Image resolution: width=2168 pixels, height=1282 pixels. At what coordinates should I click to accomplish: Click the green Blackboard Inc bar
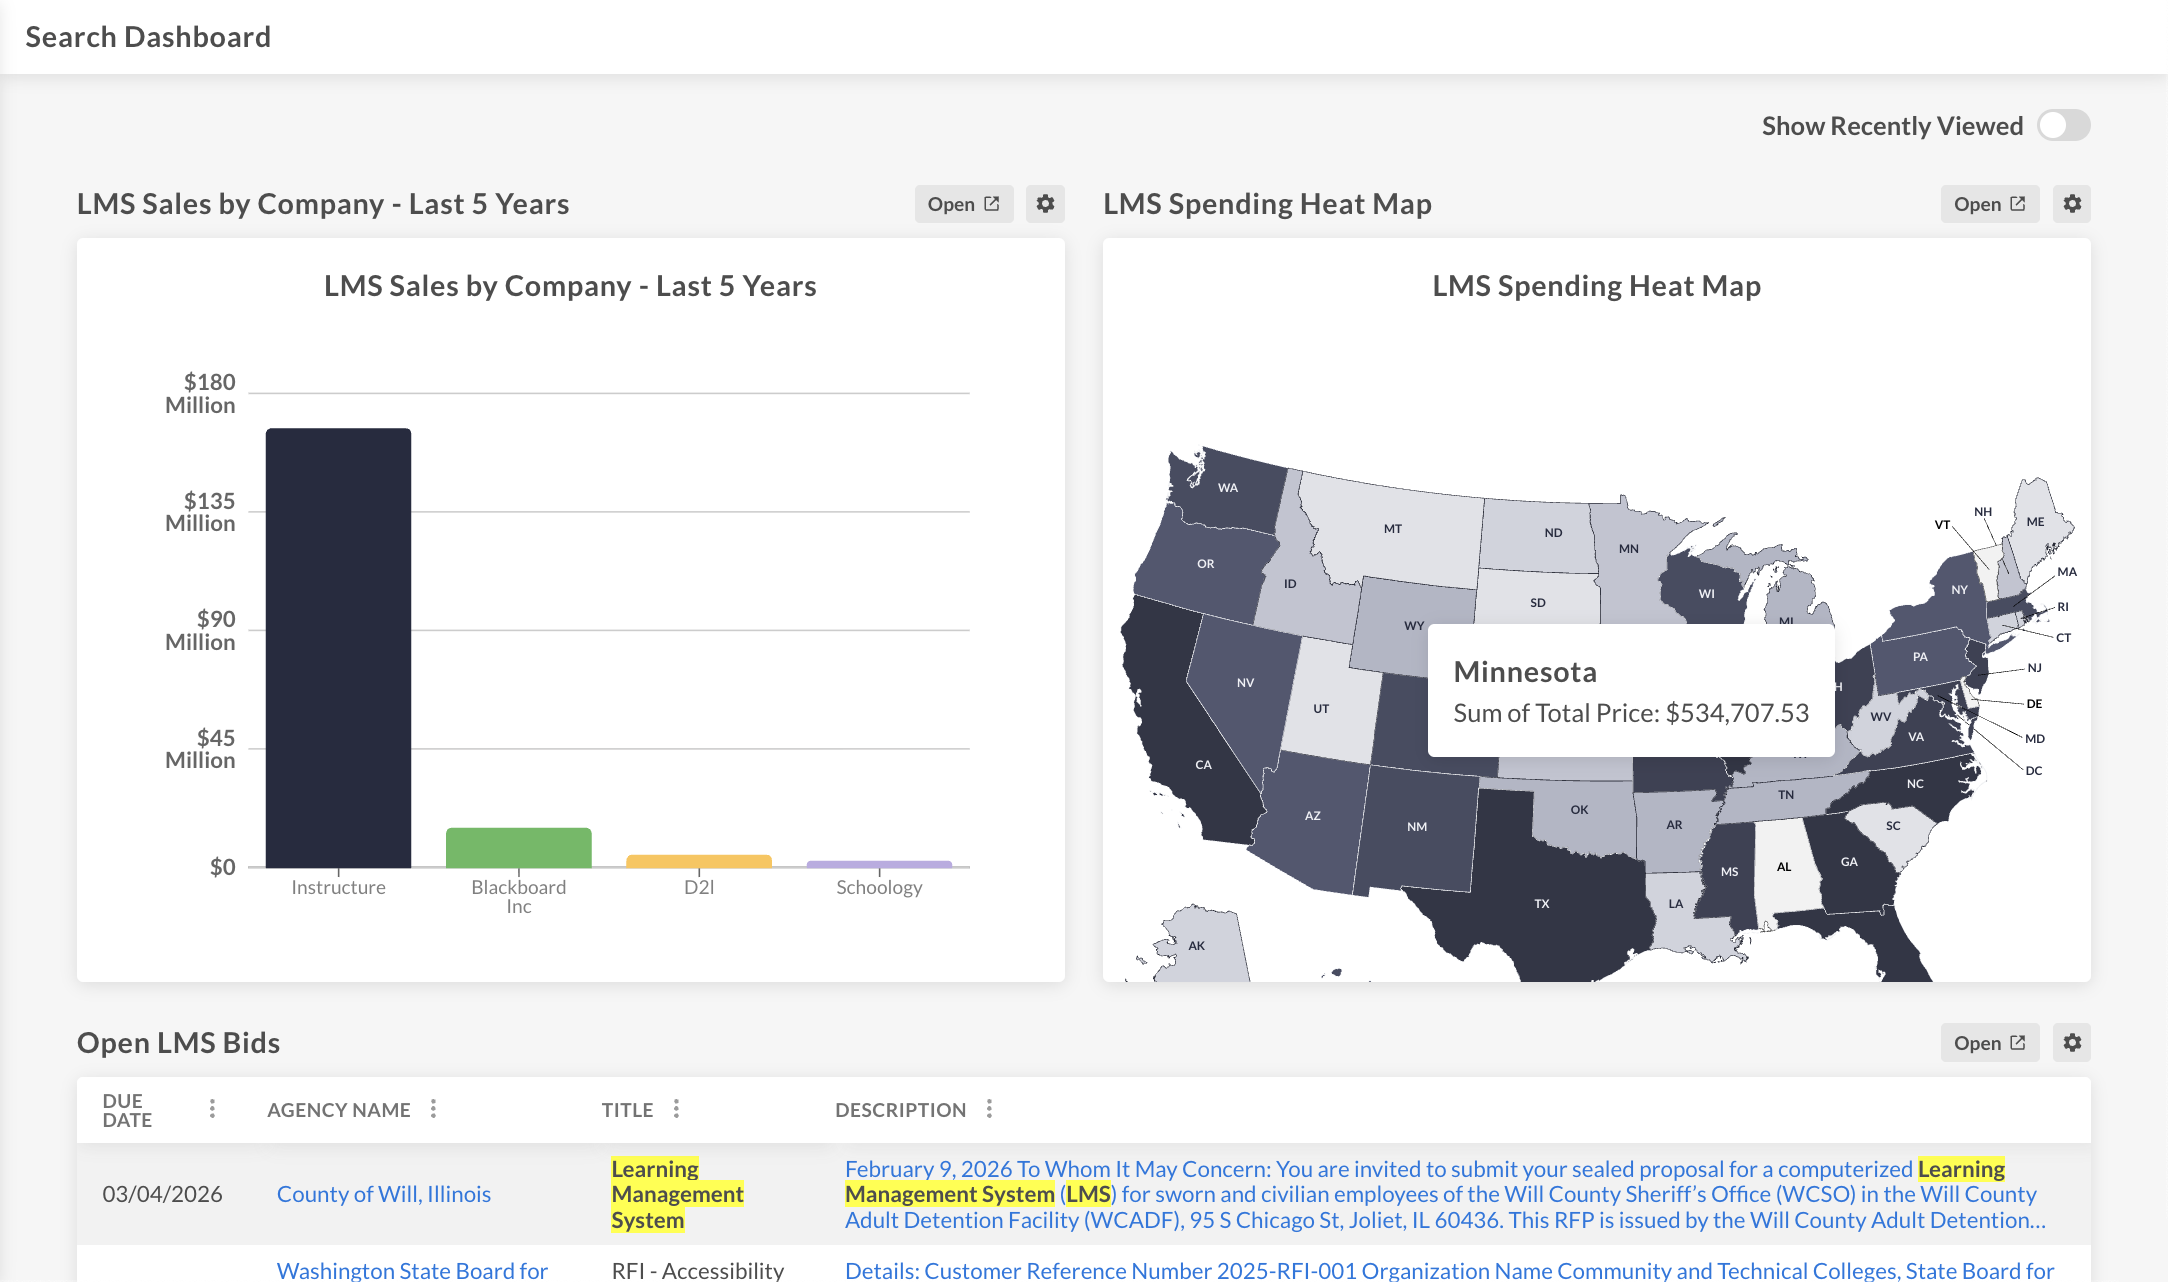[x=518, y=847]
